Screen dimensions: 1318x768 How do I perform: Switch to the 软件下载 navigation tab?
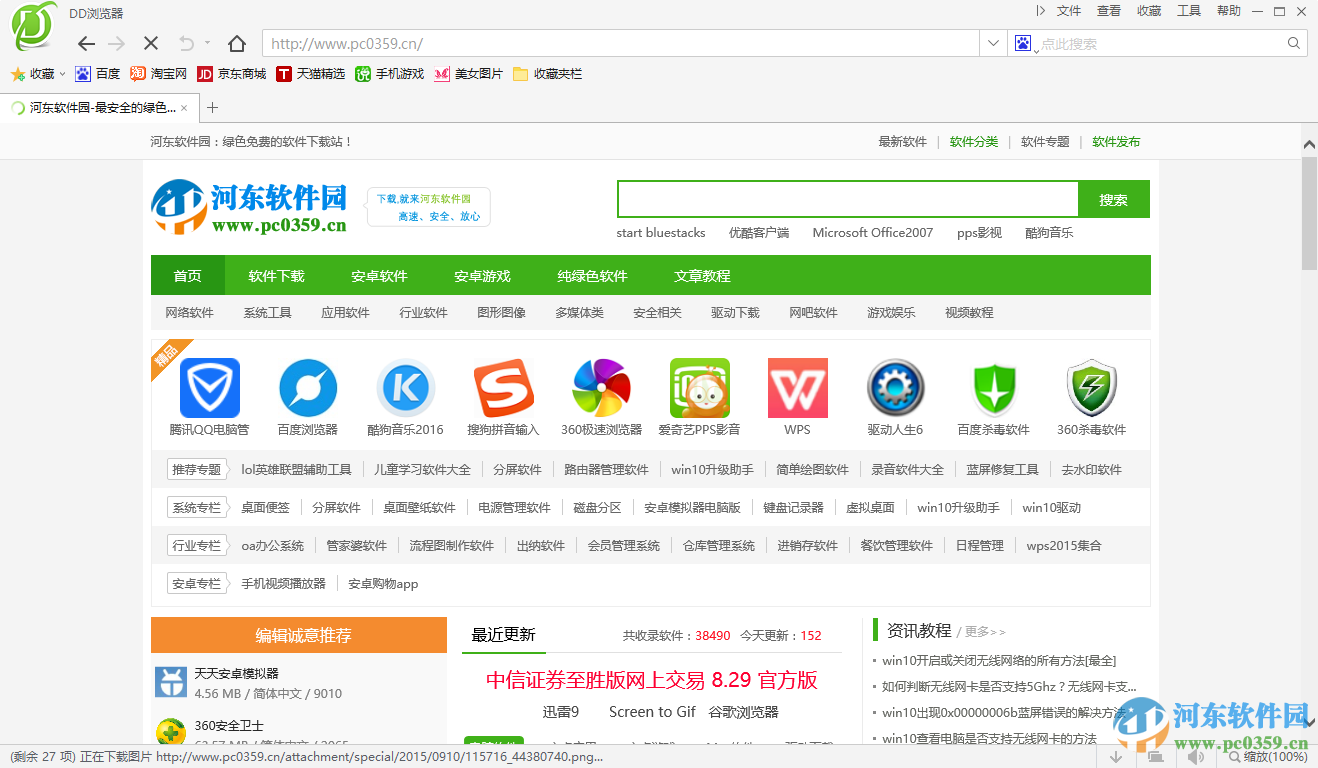click(x=277, y=275)
